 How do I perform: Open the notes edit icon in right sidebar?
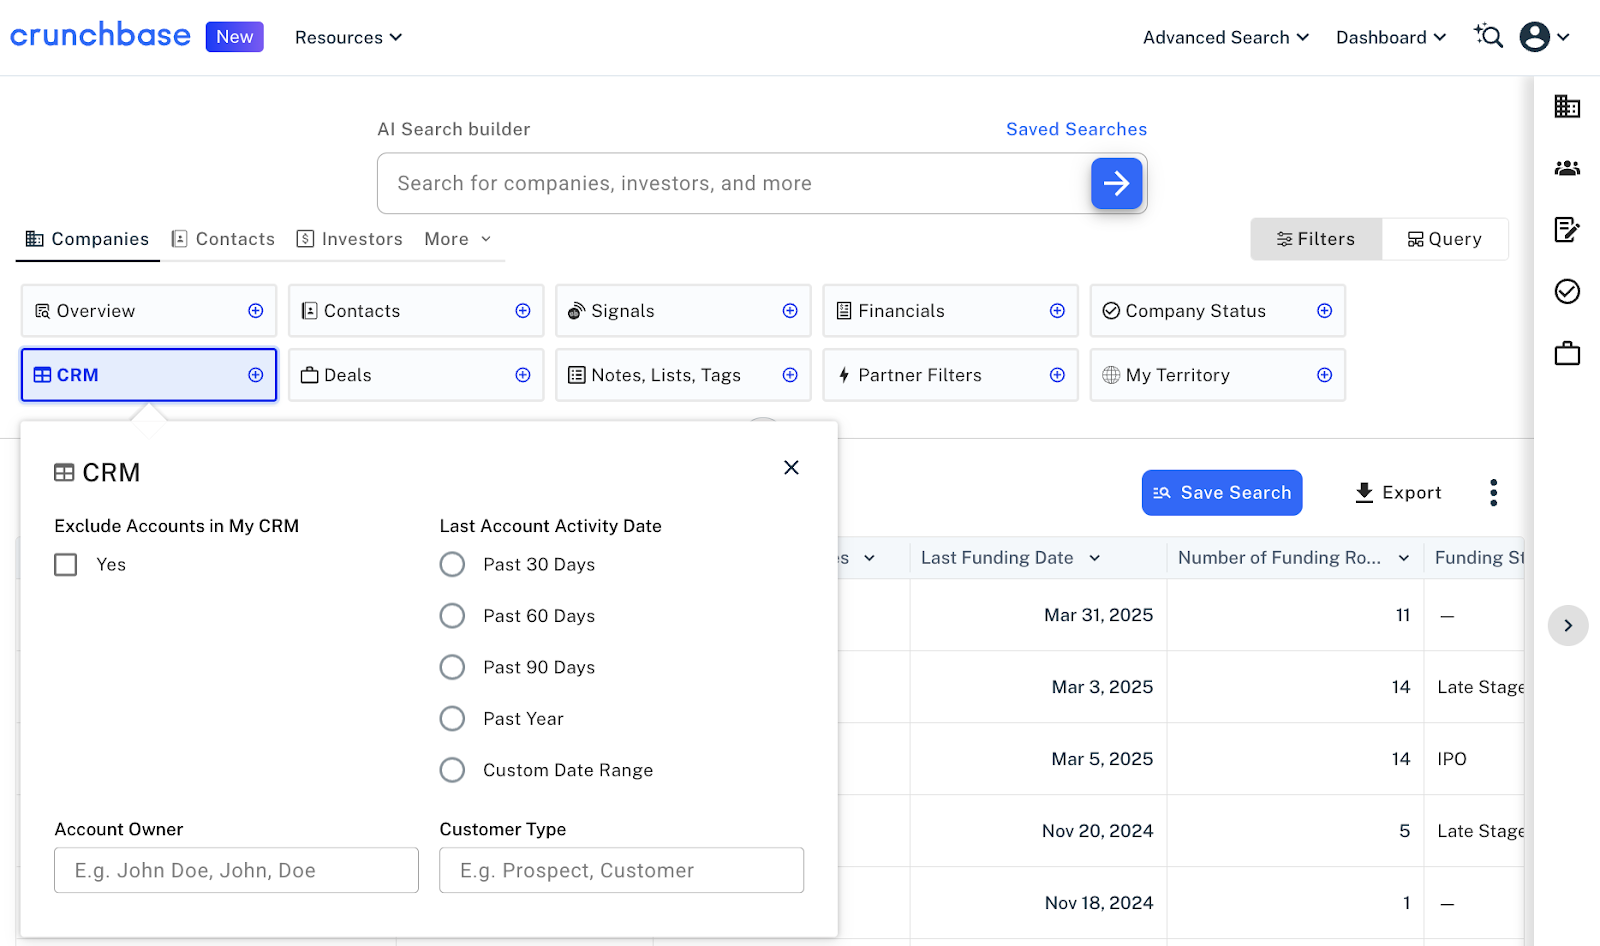[1567, 230]
